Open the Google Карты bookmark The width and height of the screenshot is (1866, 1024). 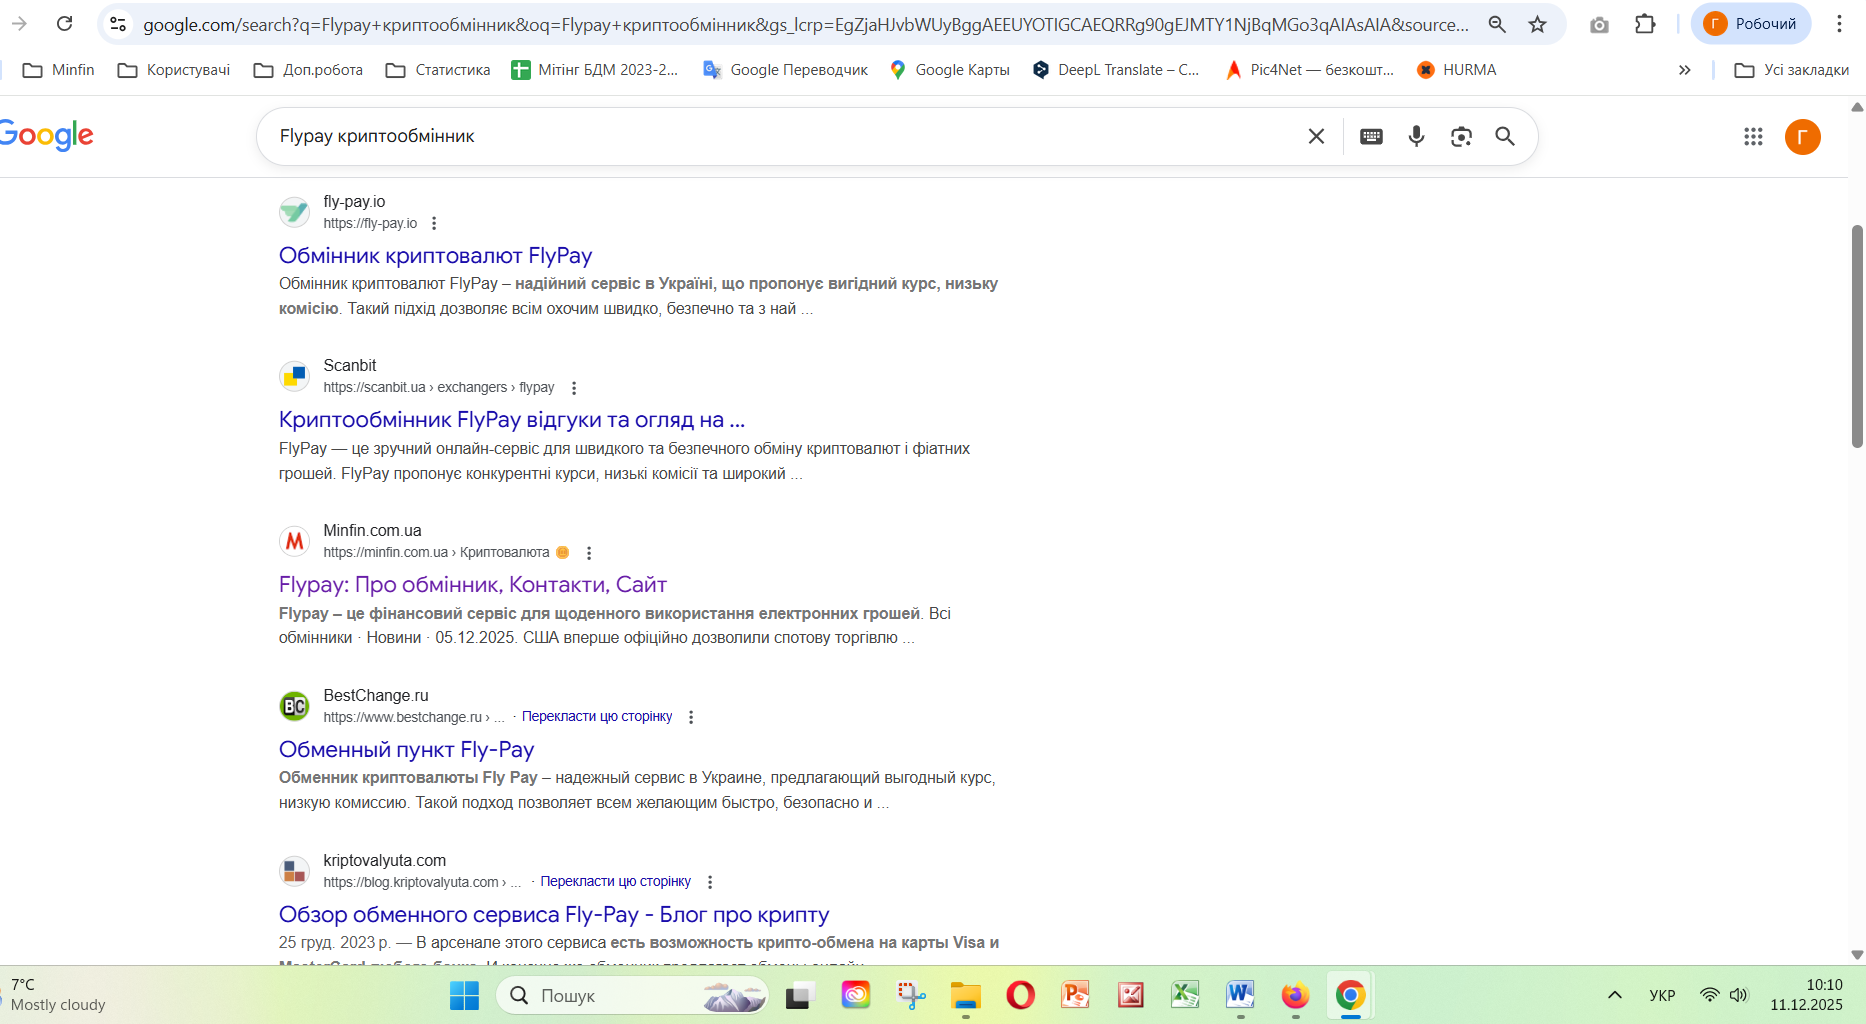[x=950, y=70]
